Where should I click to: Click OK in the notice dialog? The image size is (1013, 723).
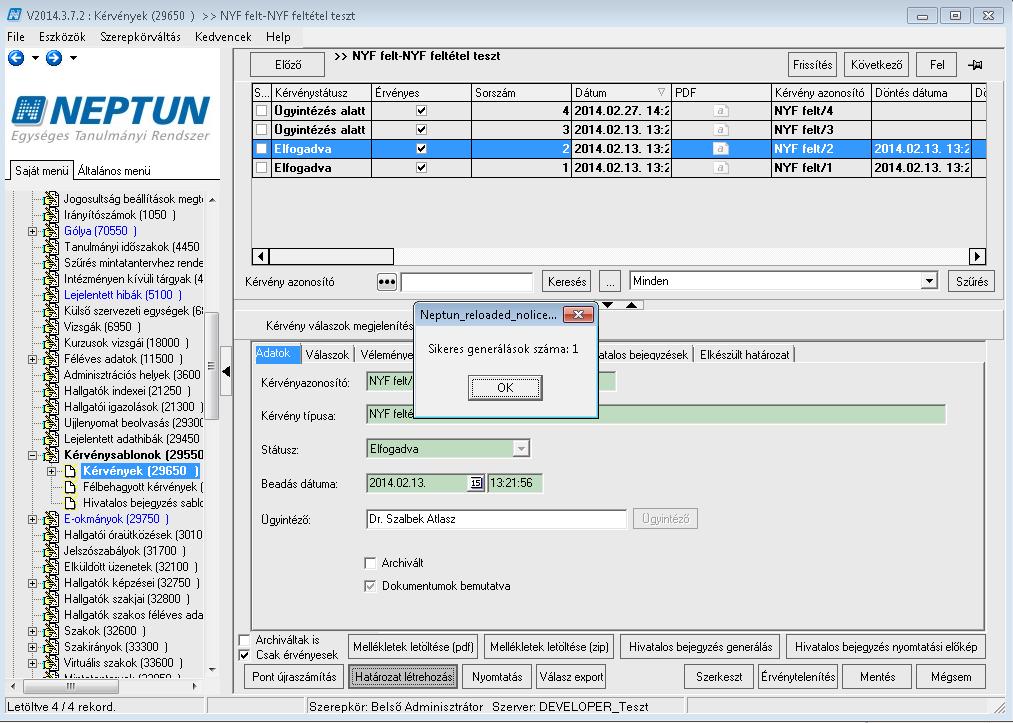click(x=505, y=388)
